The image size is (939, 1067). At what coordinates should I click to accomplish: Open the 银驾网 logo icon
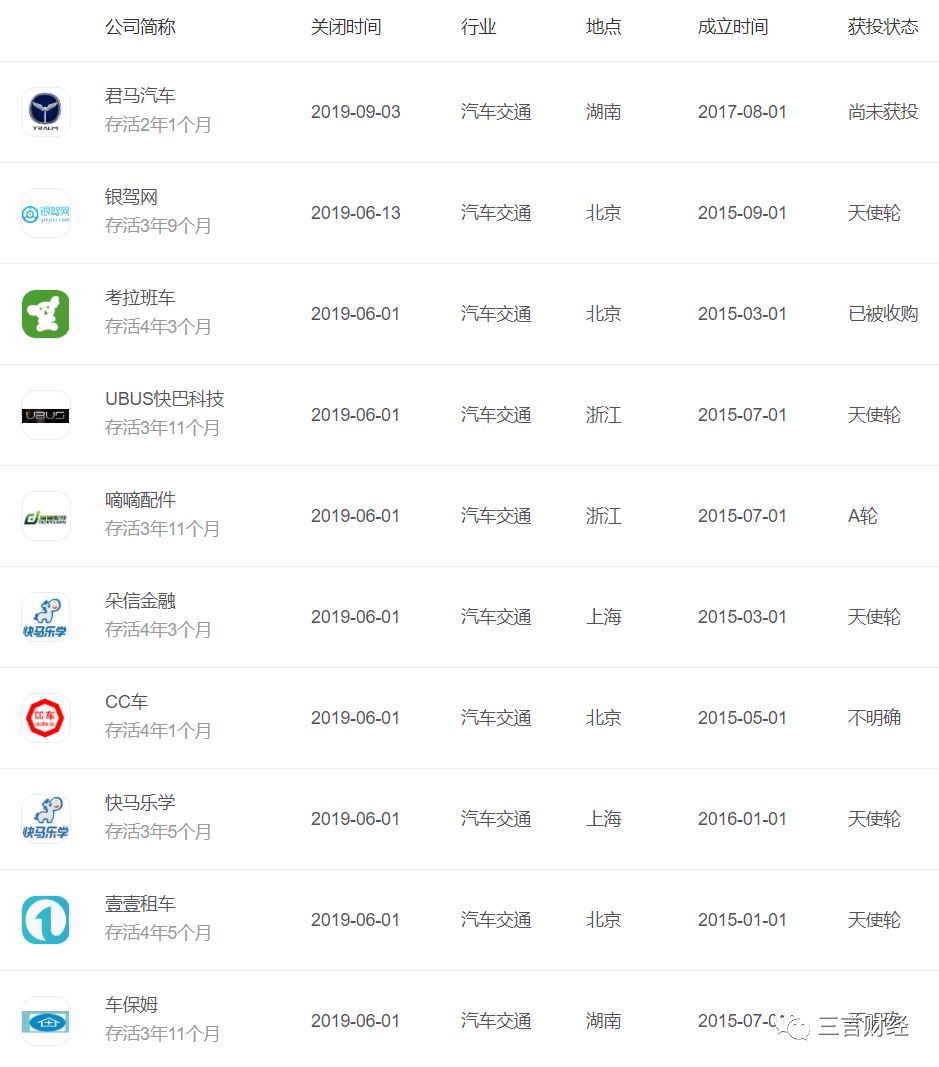point(46,213)
